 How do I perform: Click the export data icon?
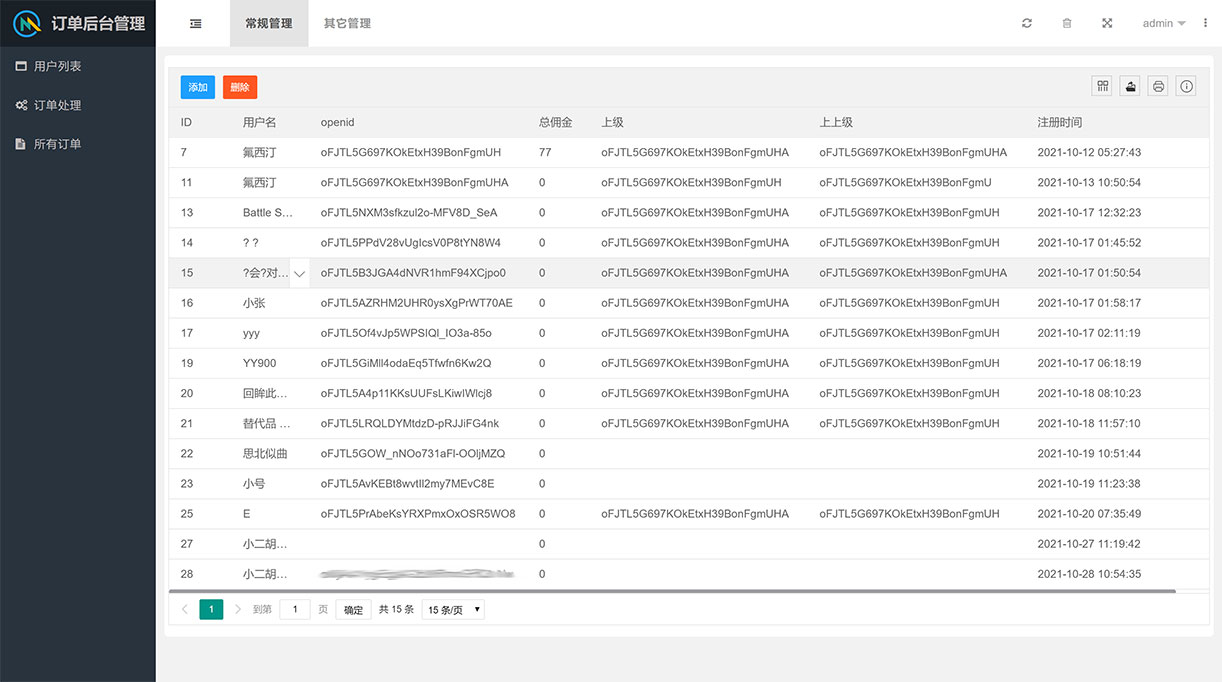(x=1129, y=86)
